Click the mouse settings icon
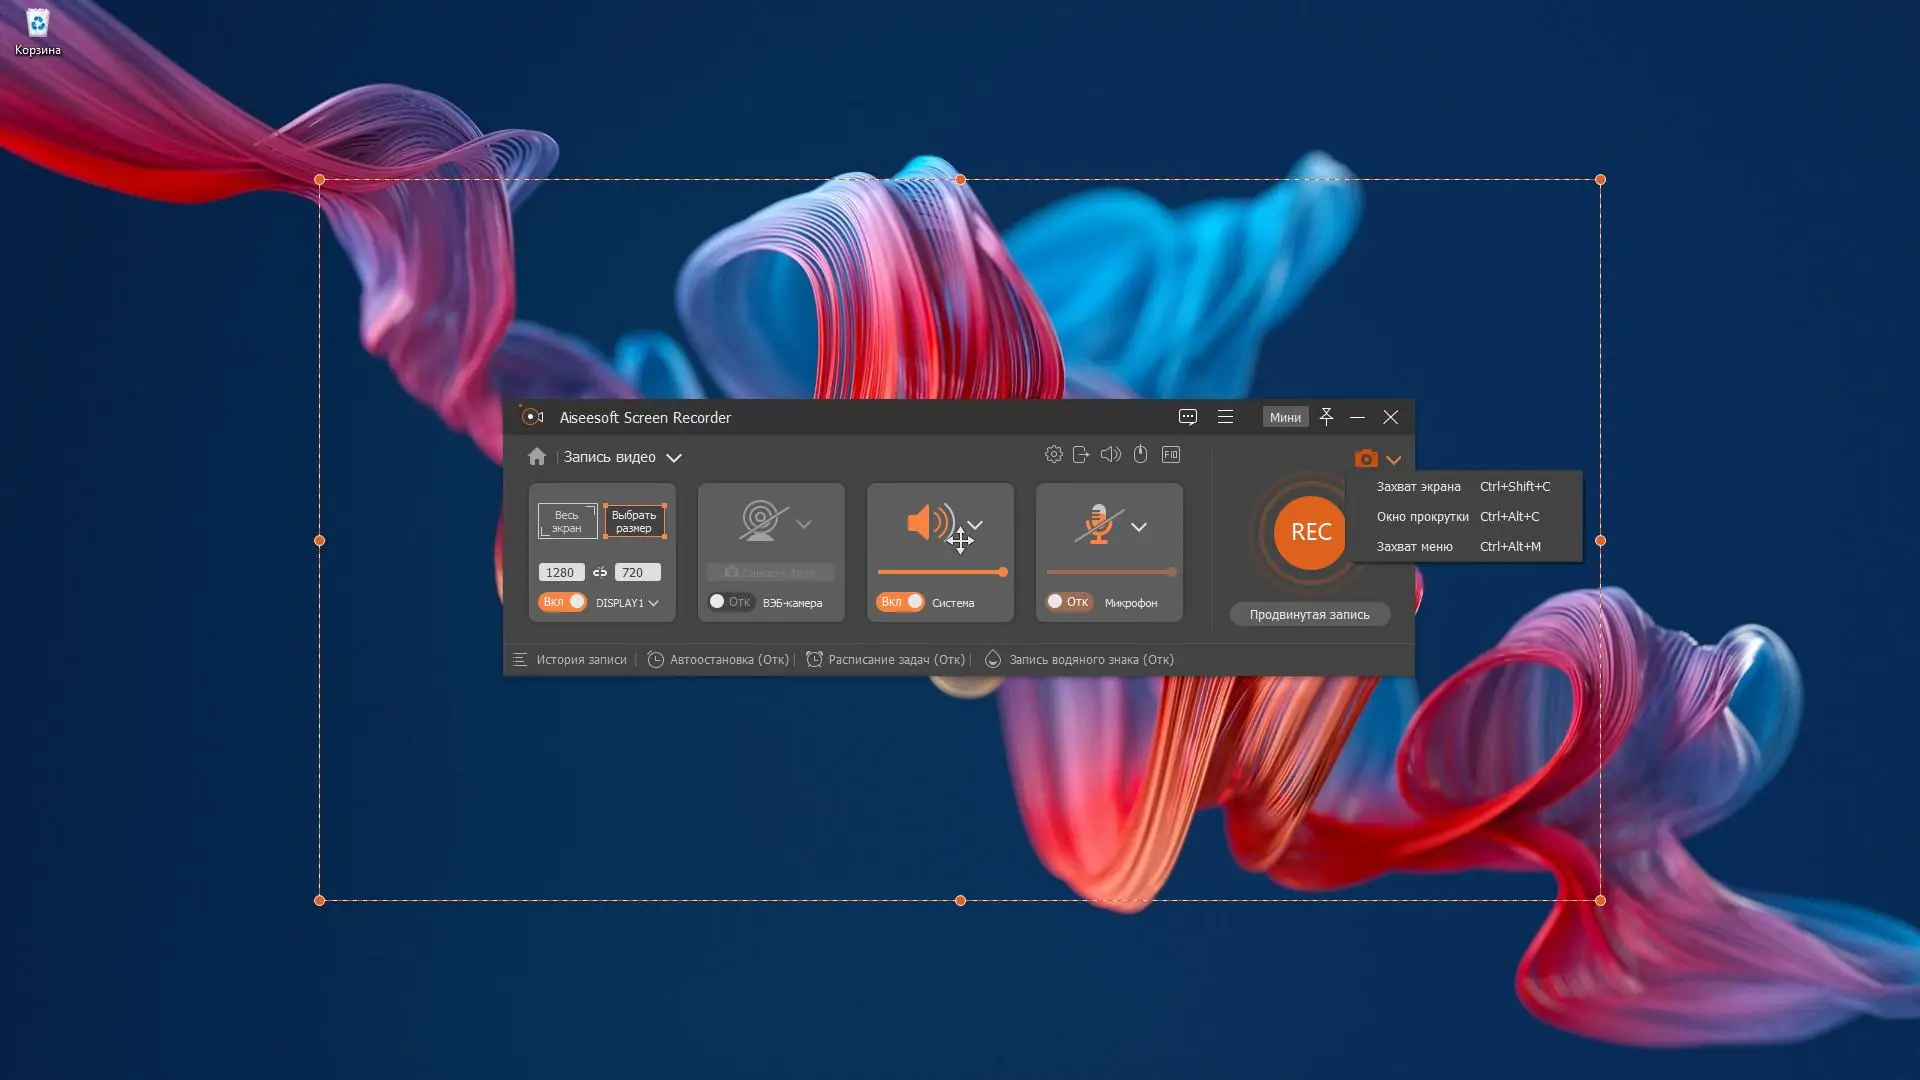Viewport: 1920px width, 1080px height. click(x=1140, y=455)
